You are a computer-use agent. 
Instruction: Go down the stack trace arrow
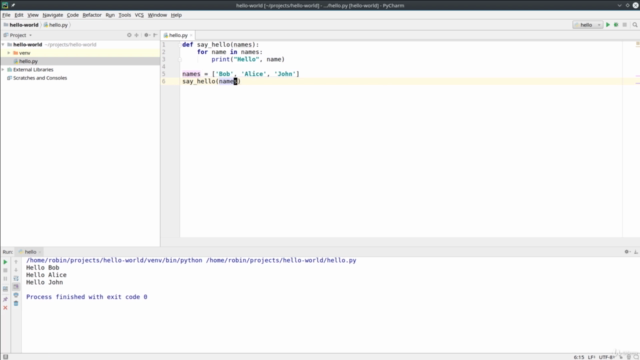tap(16, 270)
